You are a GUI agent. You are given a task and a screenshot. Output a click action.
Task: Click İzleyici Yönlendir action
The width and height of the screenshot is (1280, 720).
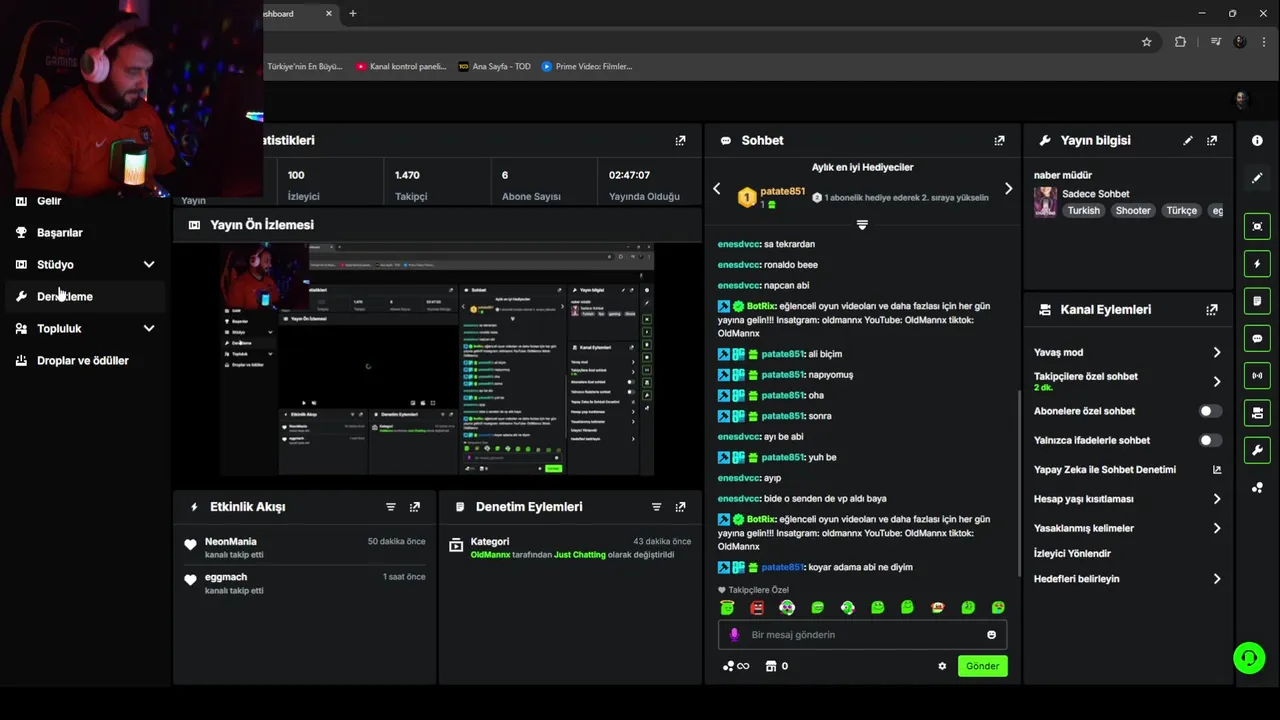pyautogui.click(x=1072, y=554)
